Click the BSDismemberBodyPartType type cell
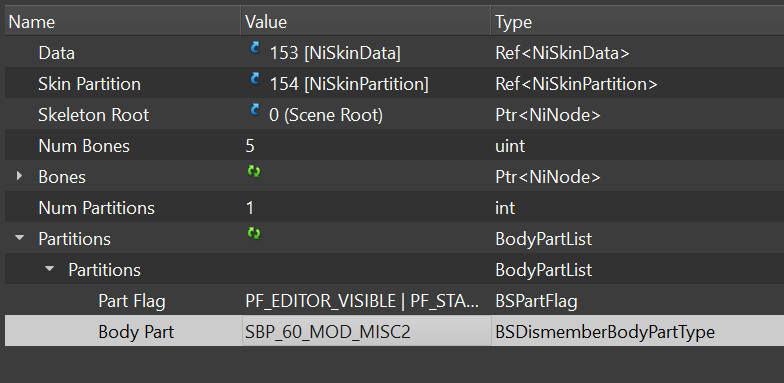Screen dimensions: 784x383 [605, 332]
